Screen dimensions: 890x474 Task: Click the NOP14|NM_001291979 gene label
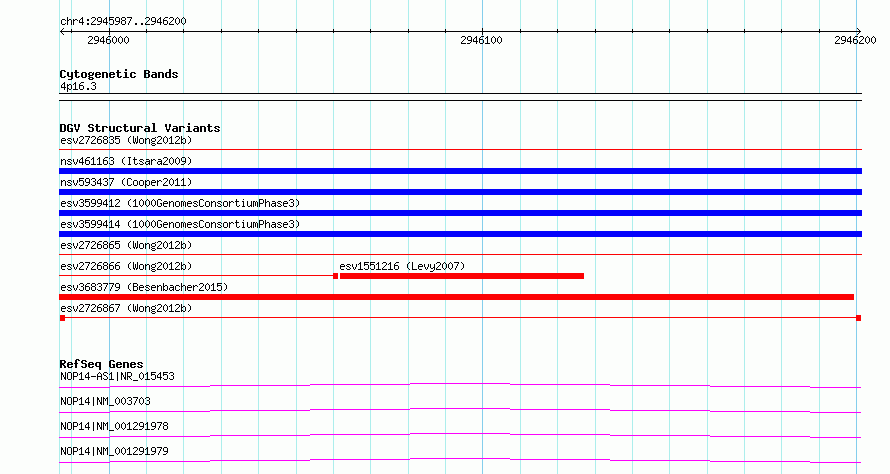pyautogui.click(x=114, y=451)
